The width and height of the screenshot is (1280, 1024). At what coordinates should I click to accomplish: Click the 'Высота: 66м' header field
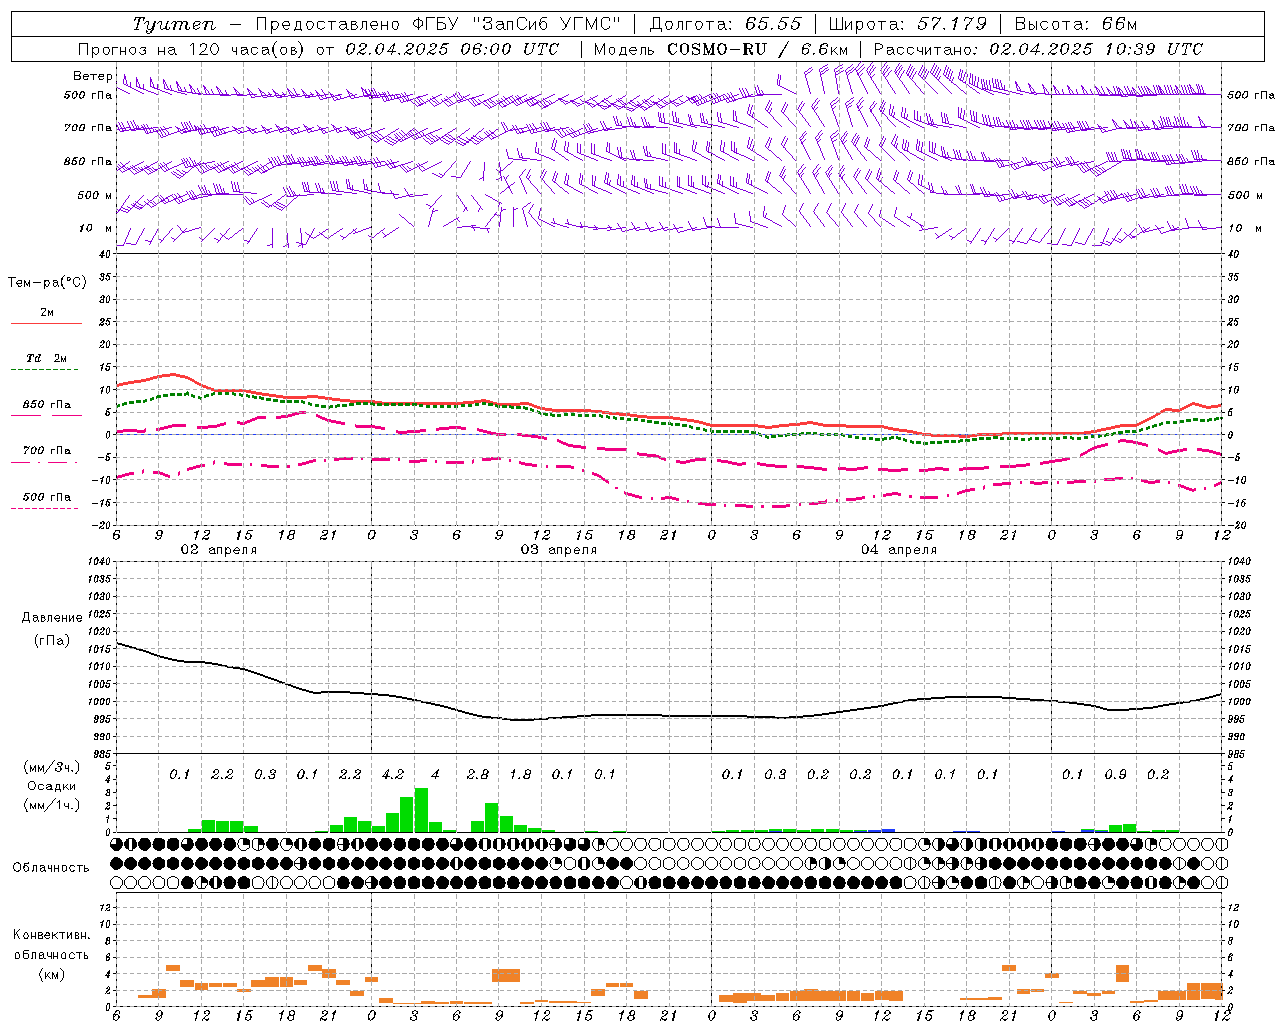point(1076,24)
